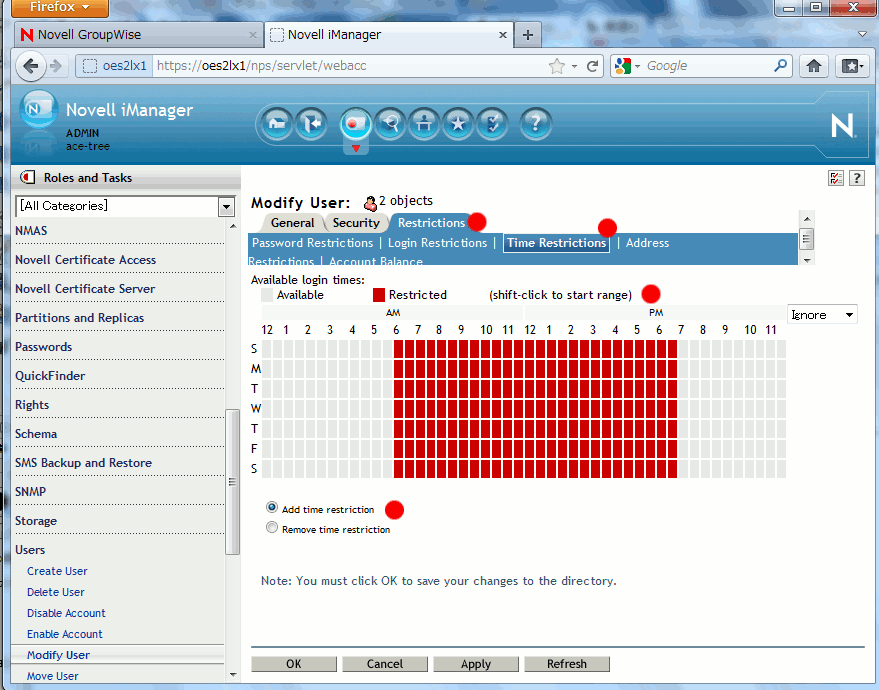Switch to the General tab

[292, 223]
